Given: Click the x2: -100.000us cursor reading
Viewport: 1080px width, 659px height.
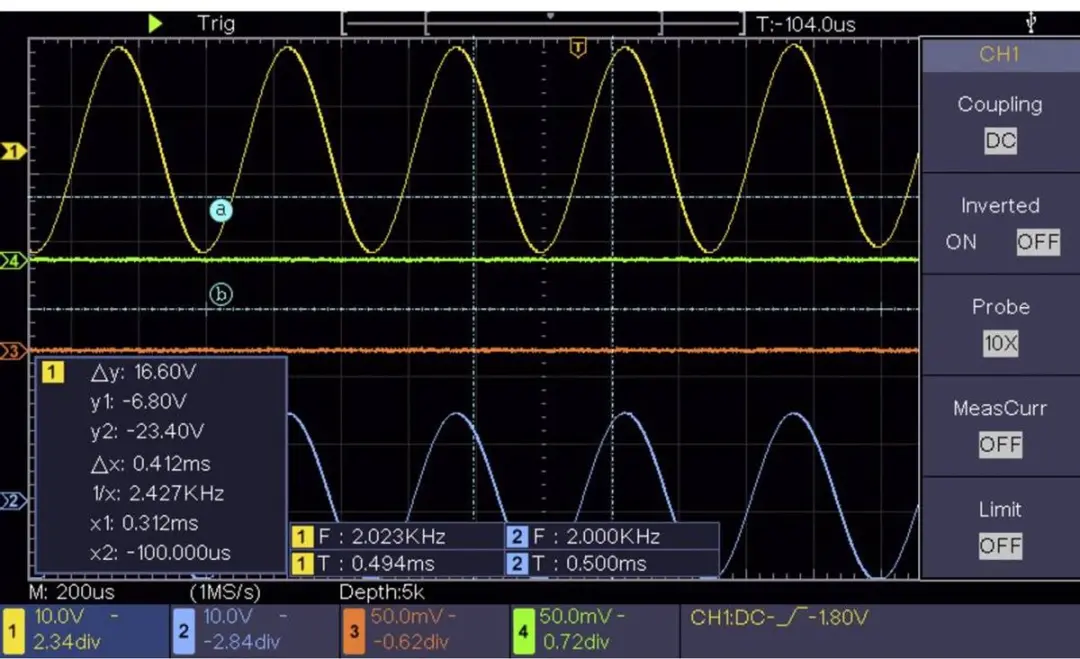Looking at the screenshot, I should click(x=160, y=553).
